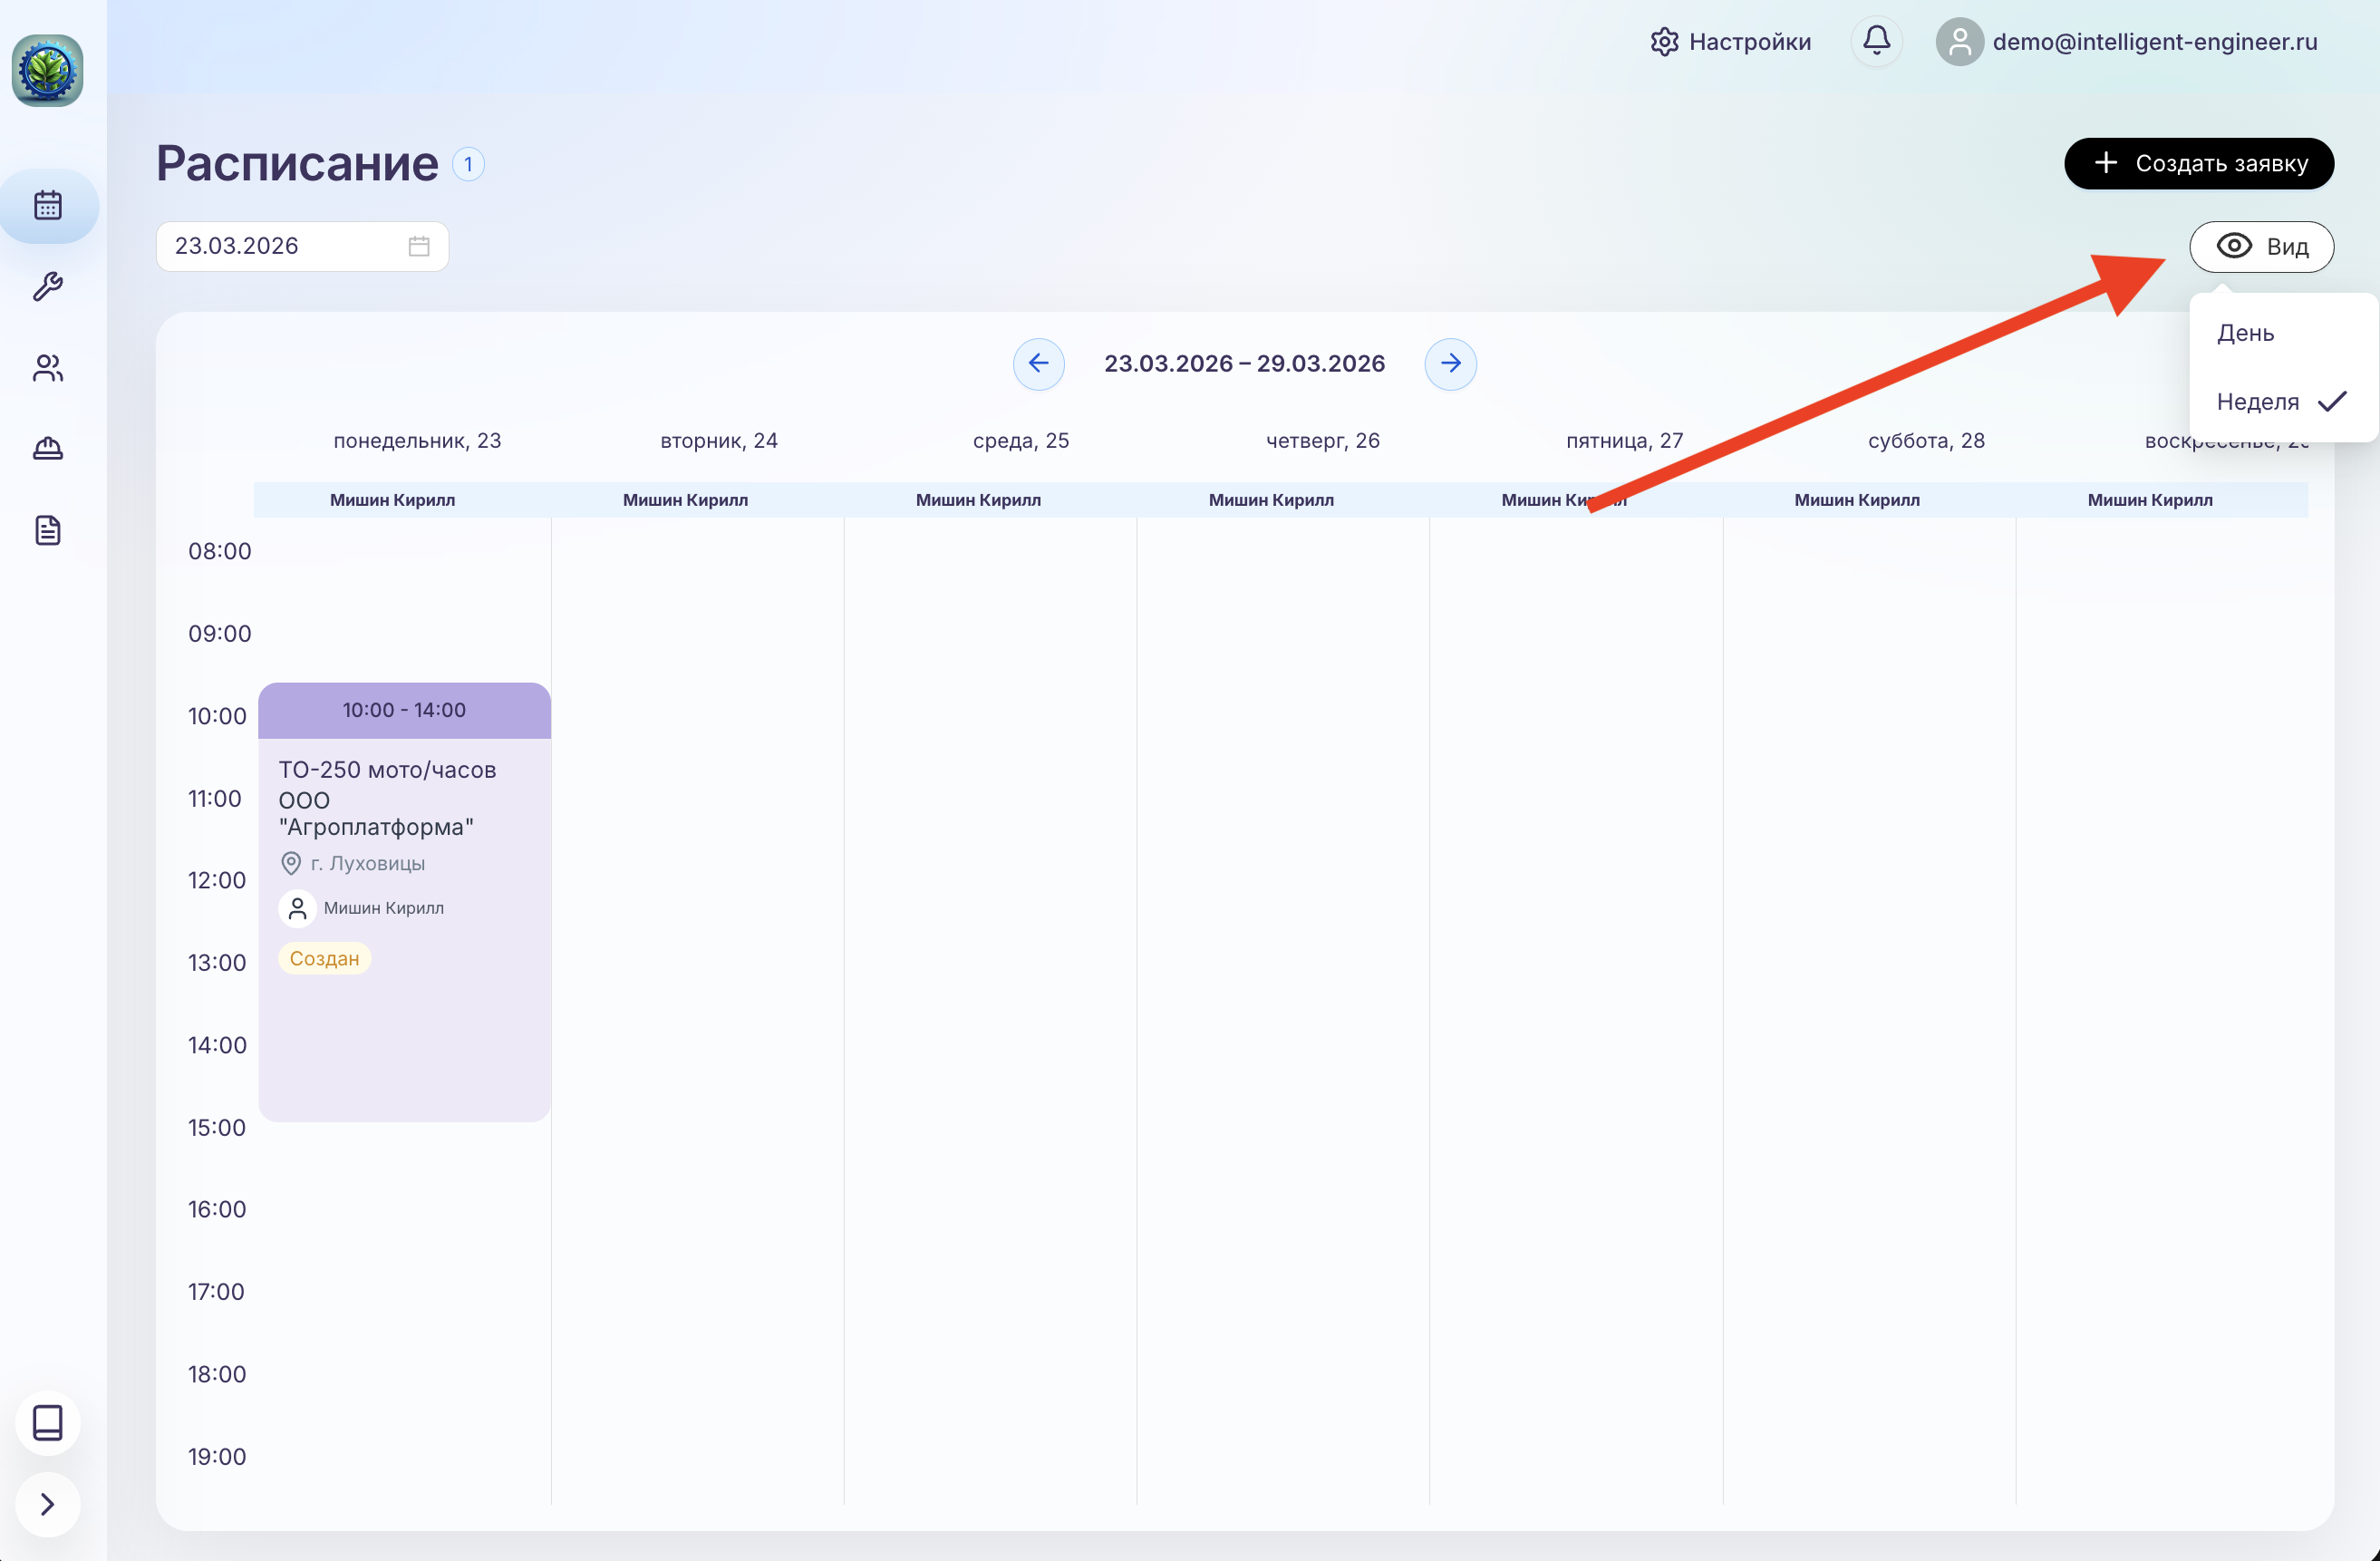Click ООО "Агроплатформа" client name
2380x1561 pixels.
click(x=376, y=814)
